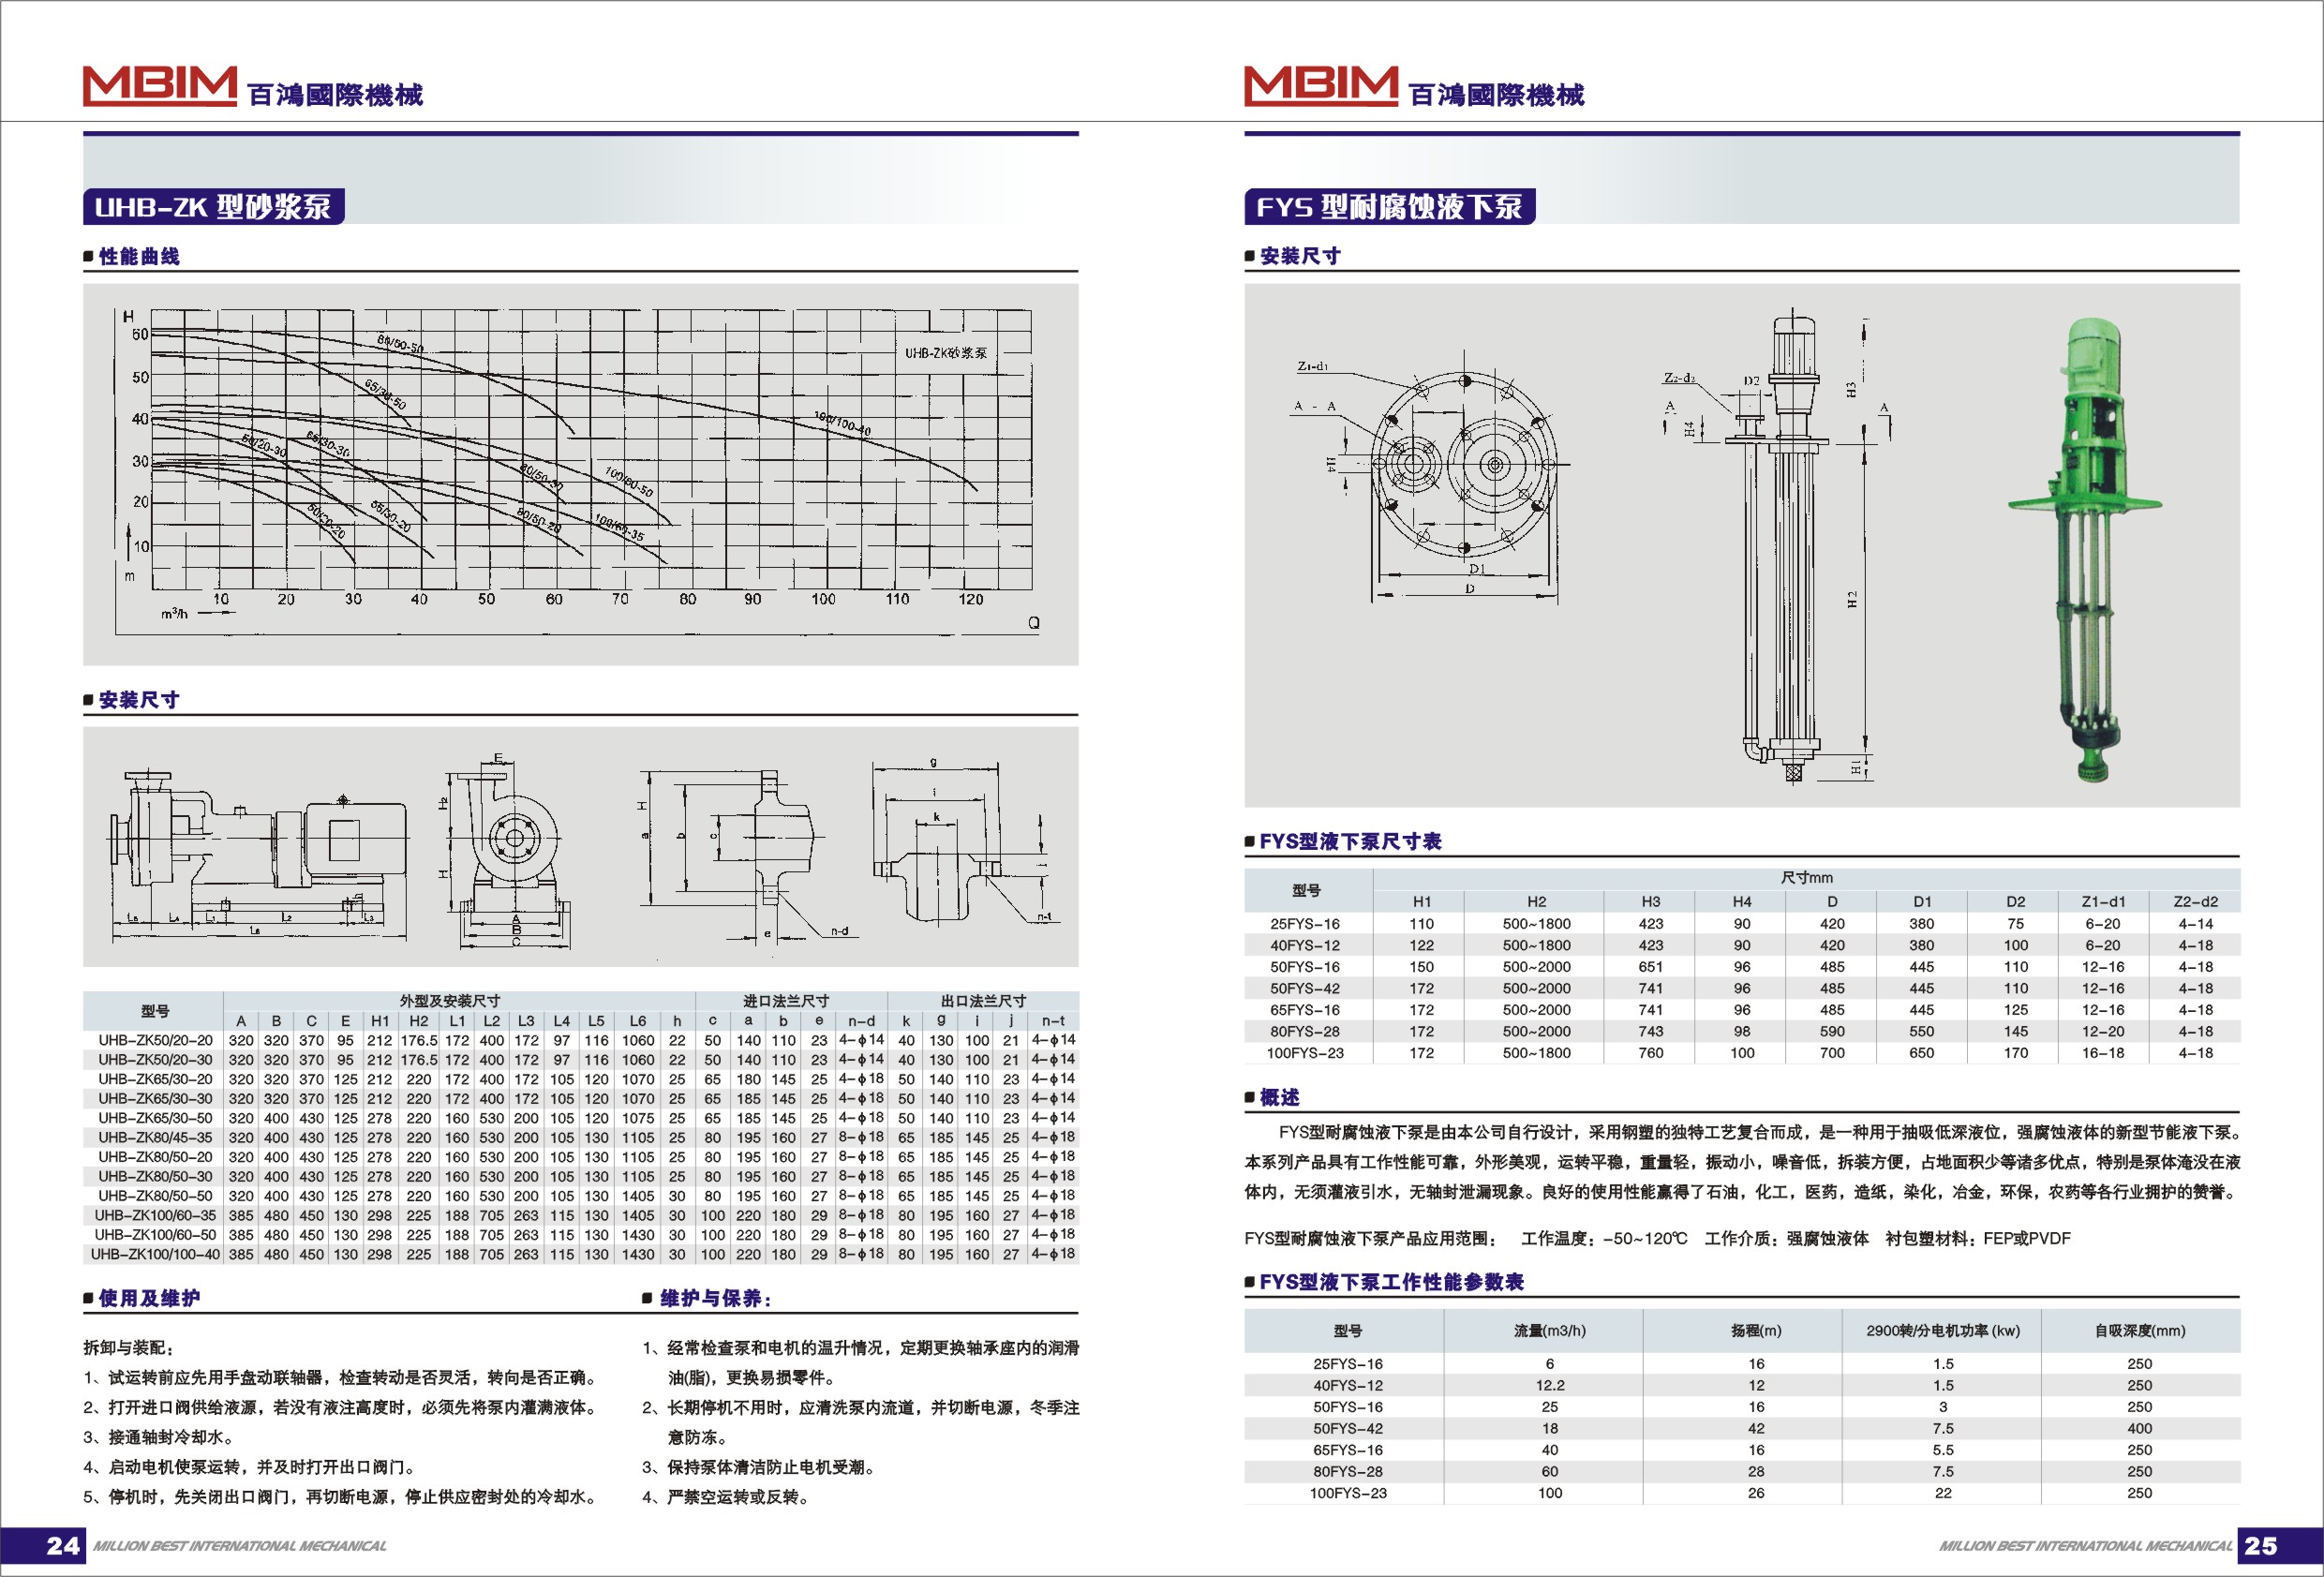2324x1577 pixels.
Task: Select row label 'UHB-ZK50/20-30'
Action: pos(155,1059)
